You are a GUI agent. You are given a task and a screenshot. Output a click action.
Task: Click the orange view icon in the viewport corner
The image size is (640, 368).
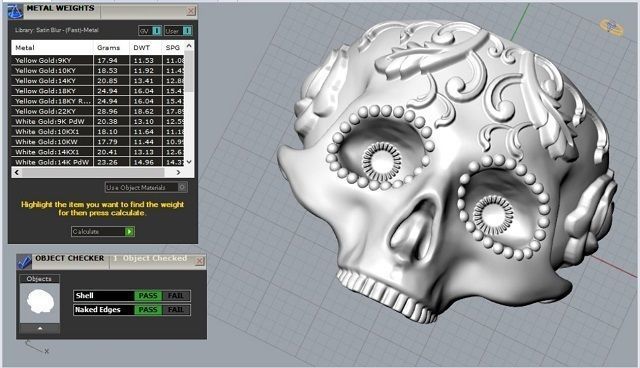click(611, 27)
